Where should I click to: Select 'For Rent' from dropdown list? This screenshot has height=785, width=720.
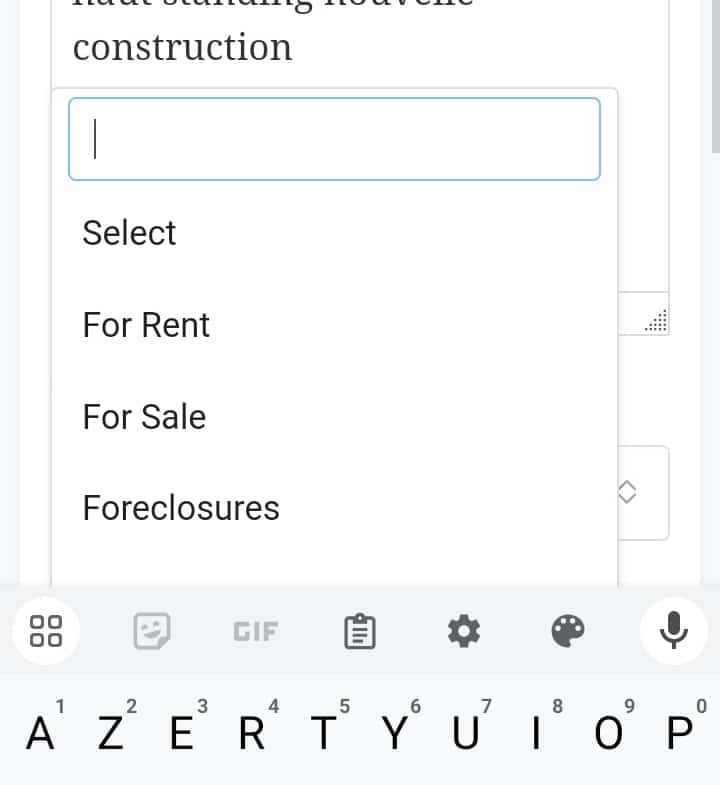click(147, 325)
